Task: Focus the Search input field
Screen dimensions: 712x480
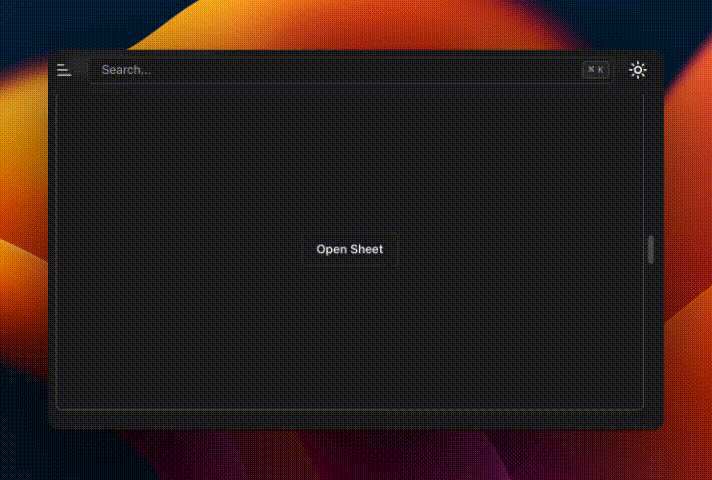Action: (351, 70)
